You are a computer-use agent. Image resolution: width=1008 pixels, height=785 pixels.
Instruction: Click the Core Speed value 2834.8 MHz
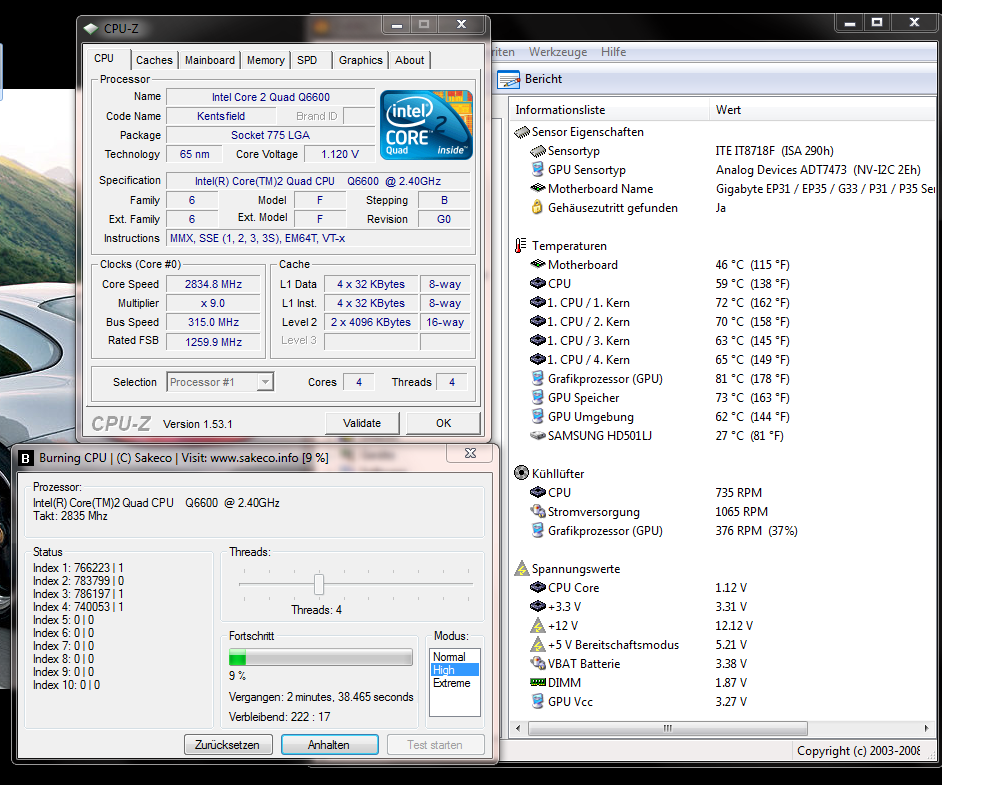click(x=213, y=284)
